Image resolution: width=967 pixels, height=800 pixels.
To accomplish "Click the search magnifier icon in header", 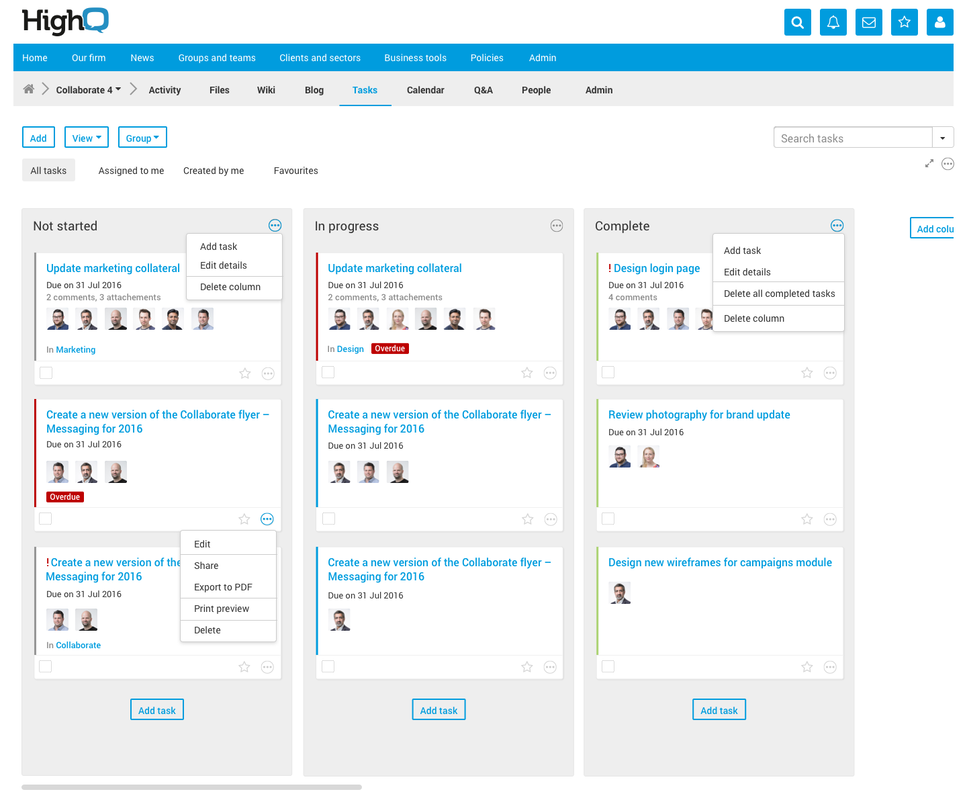I will click(797, 22).
